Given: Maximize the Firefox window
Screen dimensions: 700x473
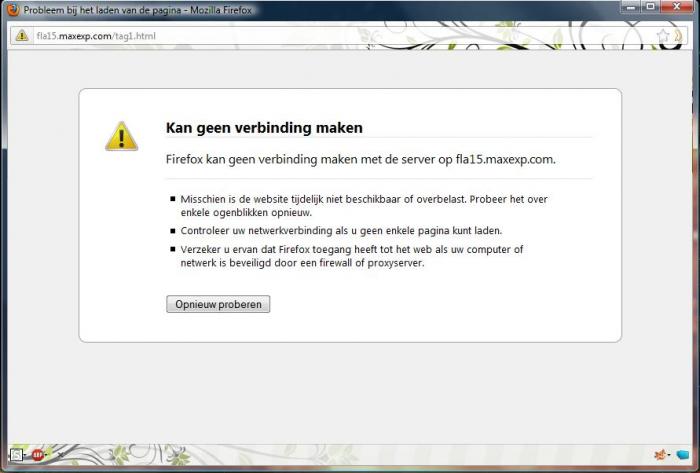Looking at the screenshot, I should (x=650, y=7).
